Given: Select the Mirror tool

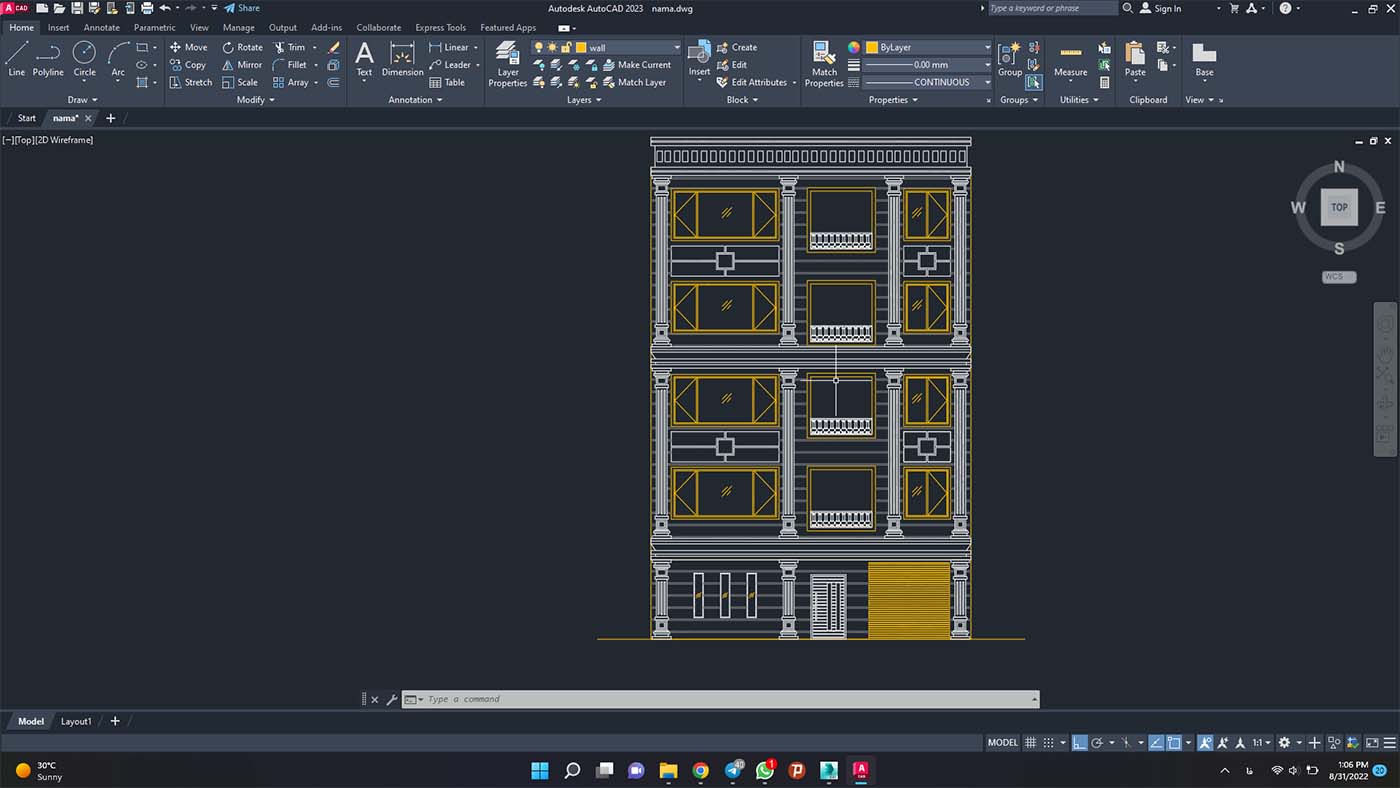Looking at the screenshot, I should (241, 65).
